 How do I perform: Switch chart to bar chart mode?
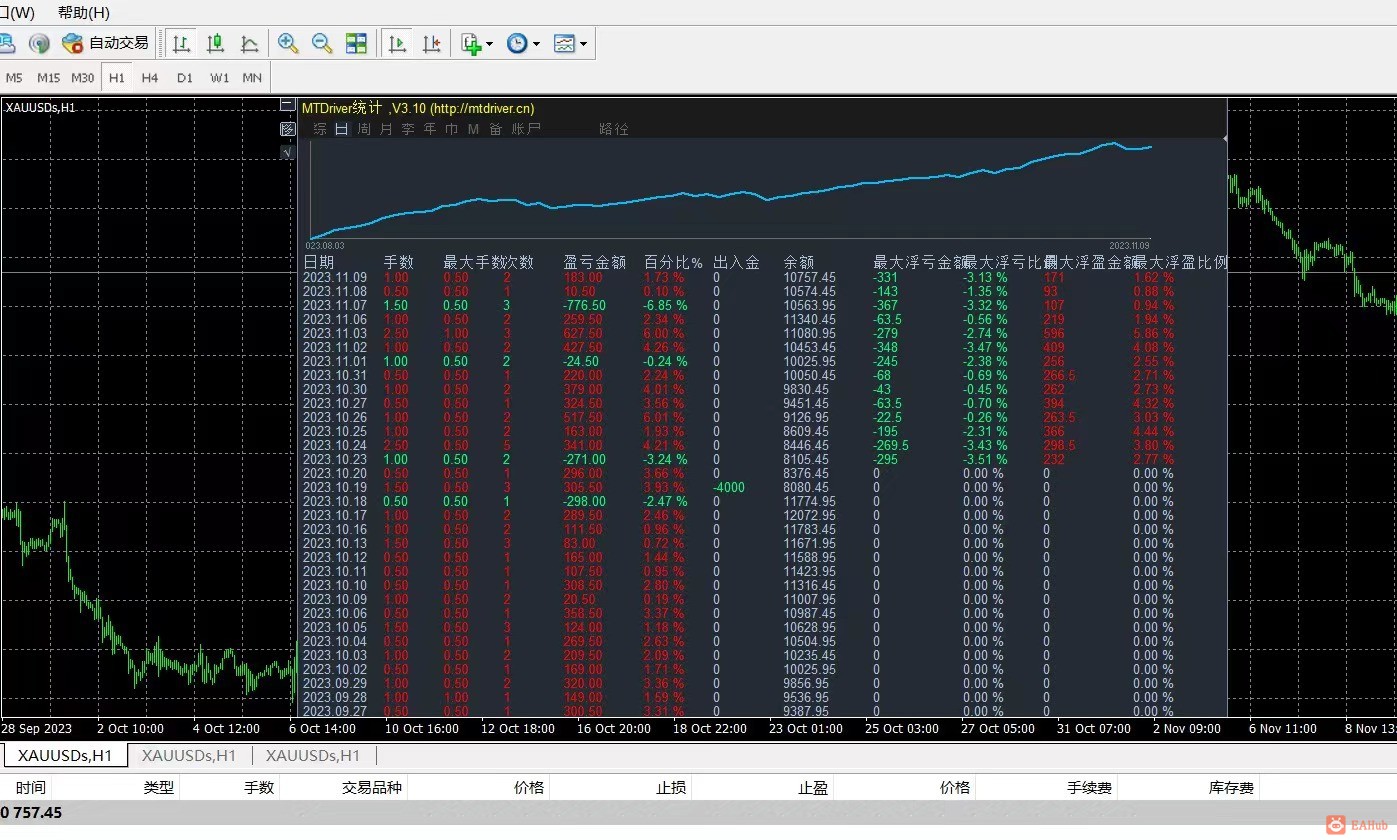tap(181, 43)
